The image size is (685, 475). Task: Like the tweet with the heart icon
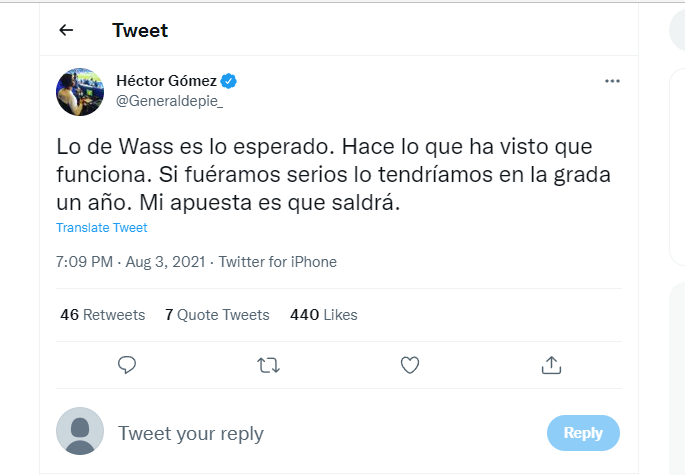[x=409, y=365]
